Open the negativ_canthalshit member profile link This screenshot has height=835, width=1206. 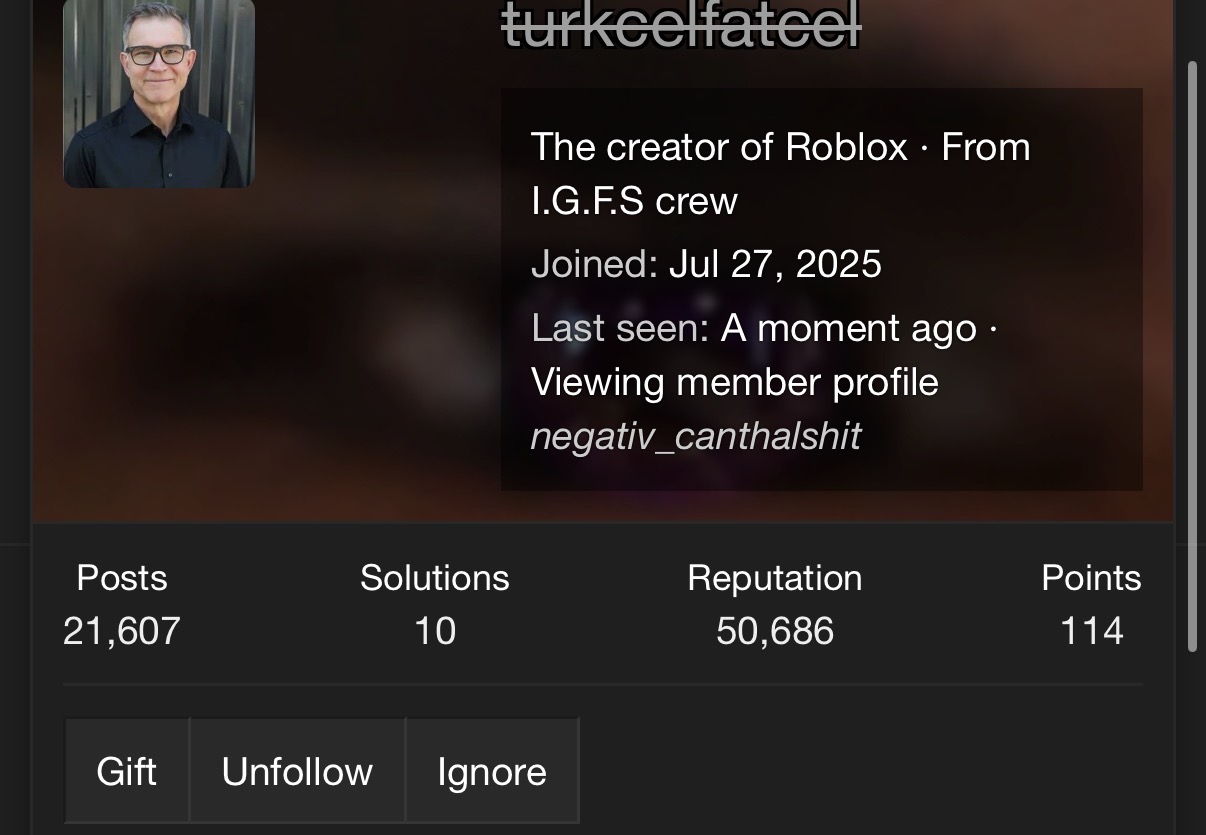(695, 436)
